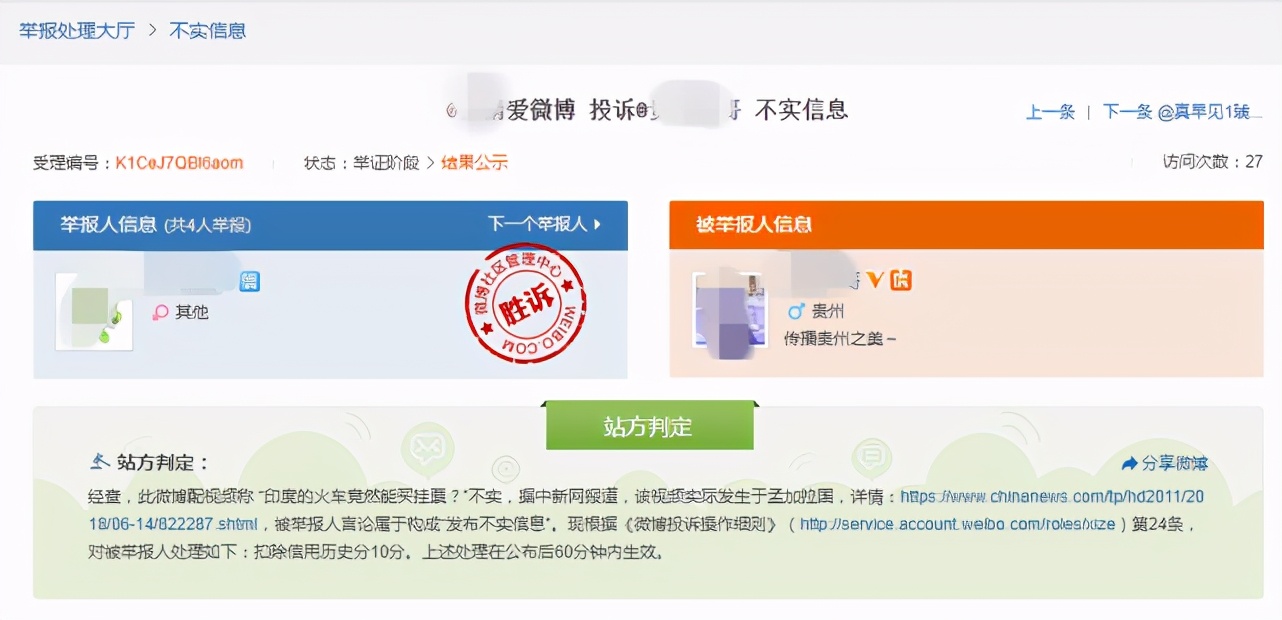Click the pink gender icon next to 其他
The image size is (1282, 620).
point(160,312)
